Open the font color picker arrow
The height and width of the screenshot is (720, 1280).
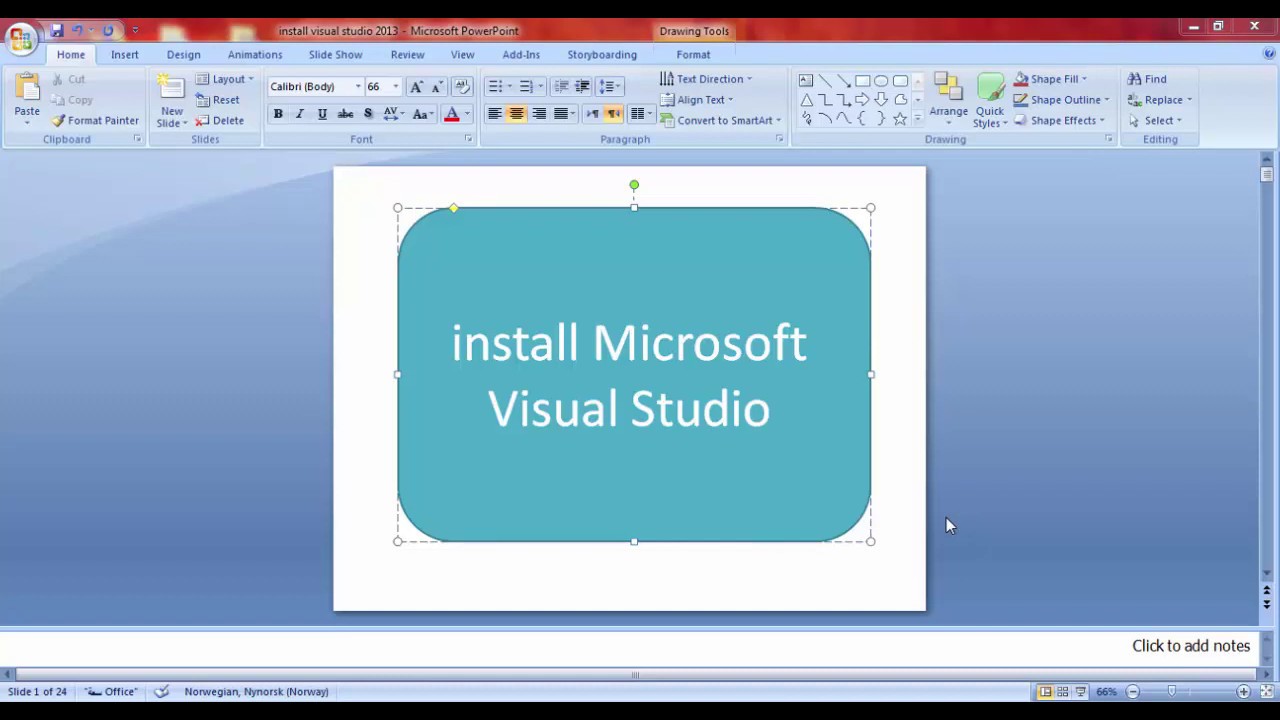pos(466,114)
